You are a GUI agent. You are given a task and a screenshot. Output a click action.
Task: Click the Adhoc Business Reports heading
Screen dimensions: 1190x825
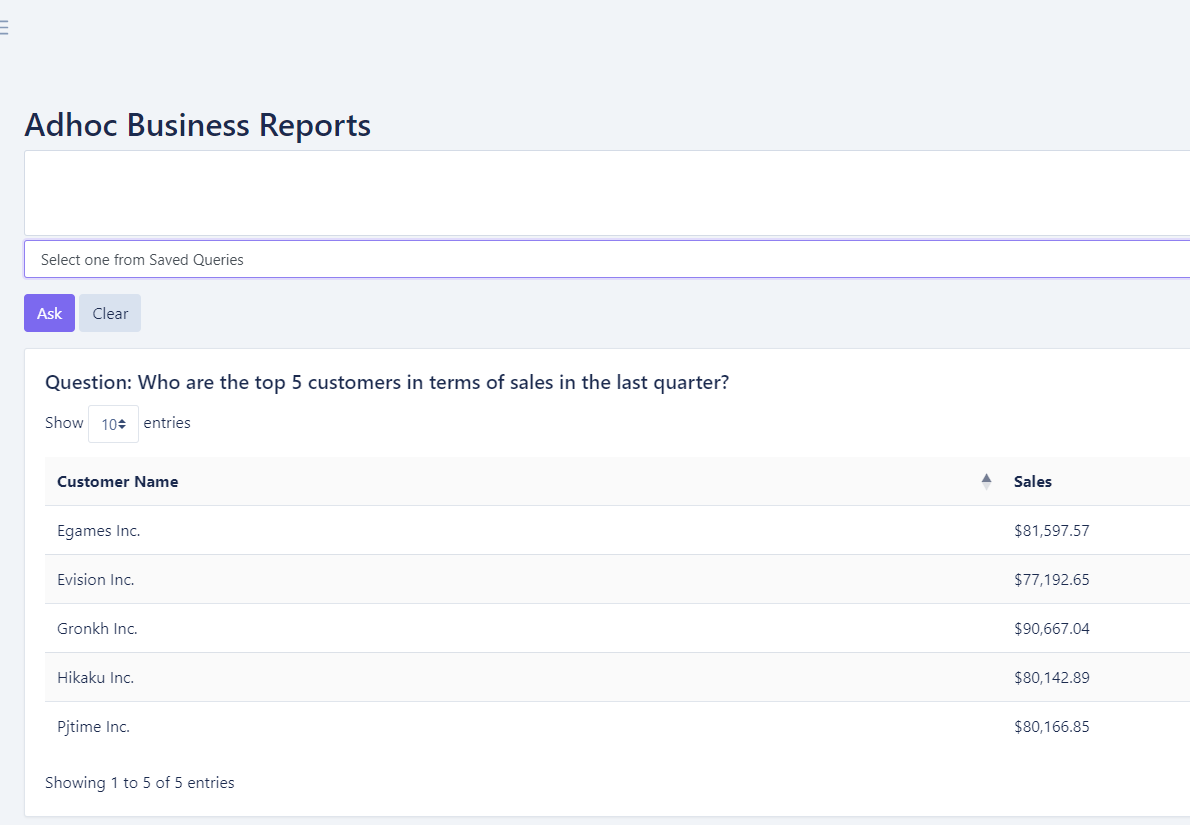point(198,126)
